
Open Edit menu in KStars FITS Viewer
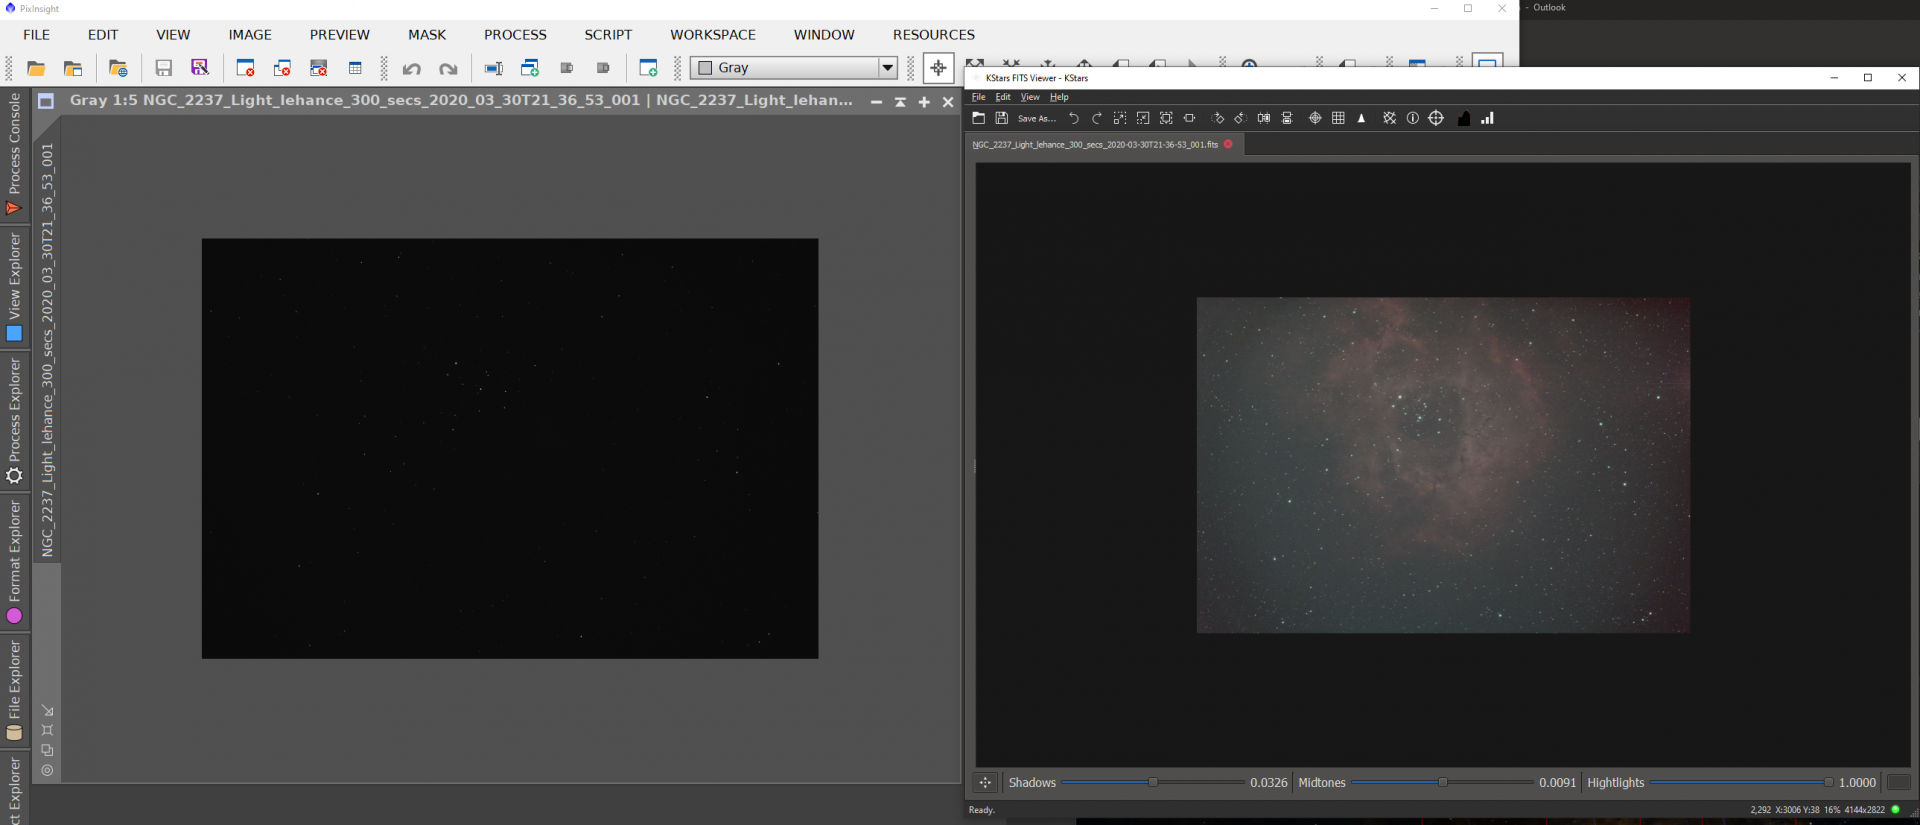pos(1003,97)
